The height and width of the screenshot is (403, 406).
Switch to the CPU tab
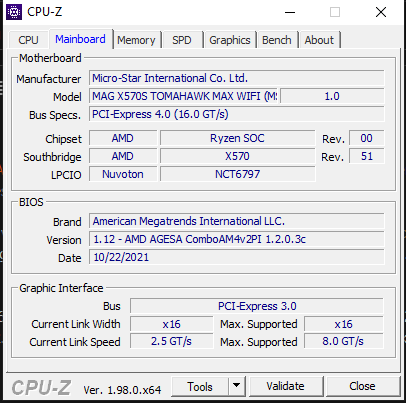28,40
